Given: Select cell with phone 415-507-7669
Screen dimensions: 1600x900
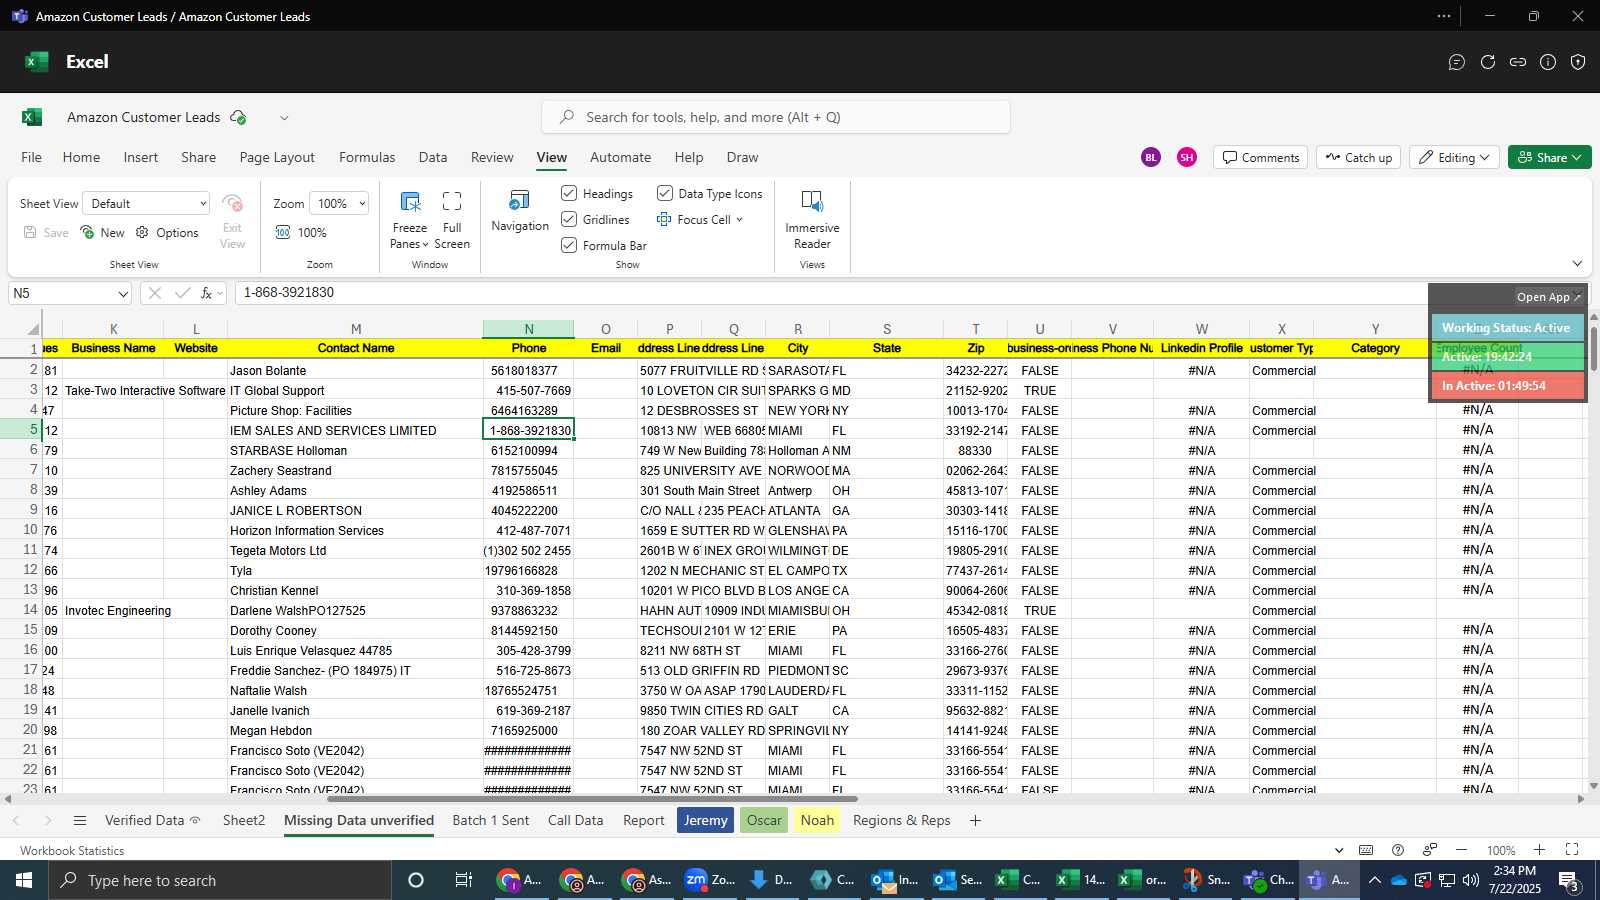Looking at the screenshot, I should [528, 390].
